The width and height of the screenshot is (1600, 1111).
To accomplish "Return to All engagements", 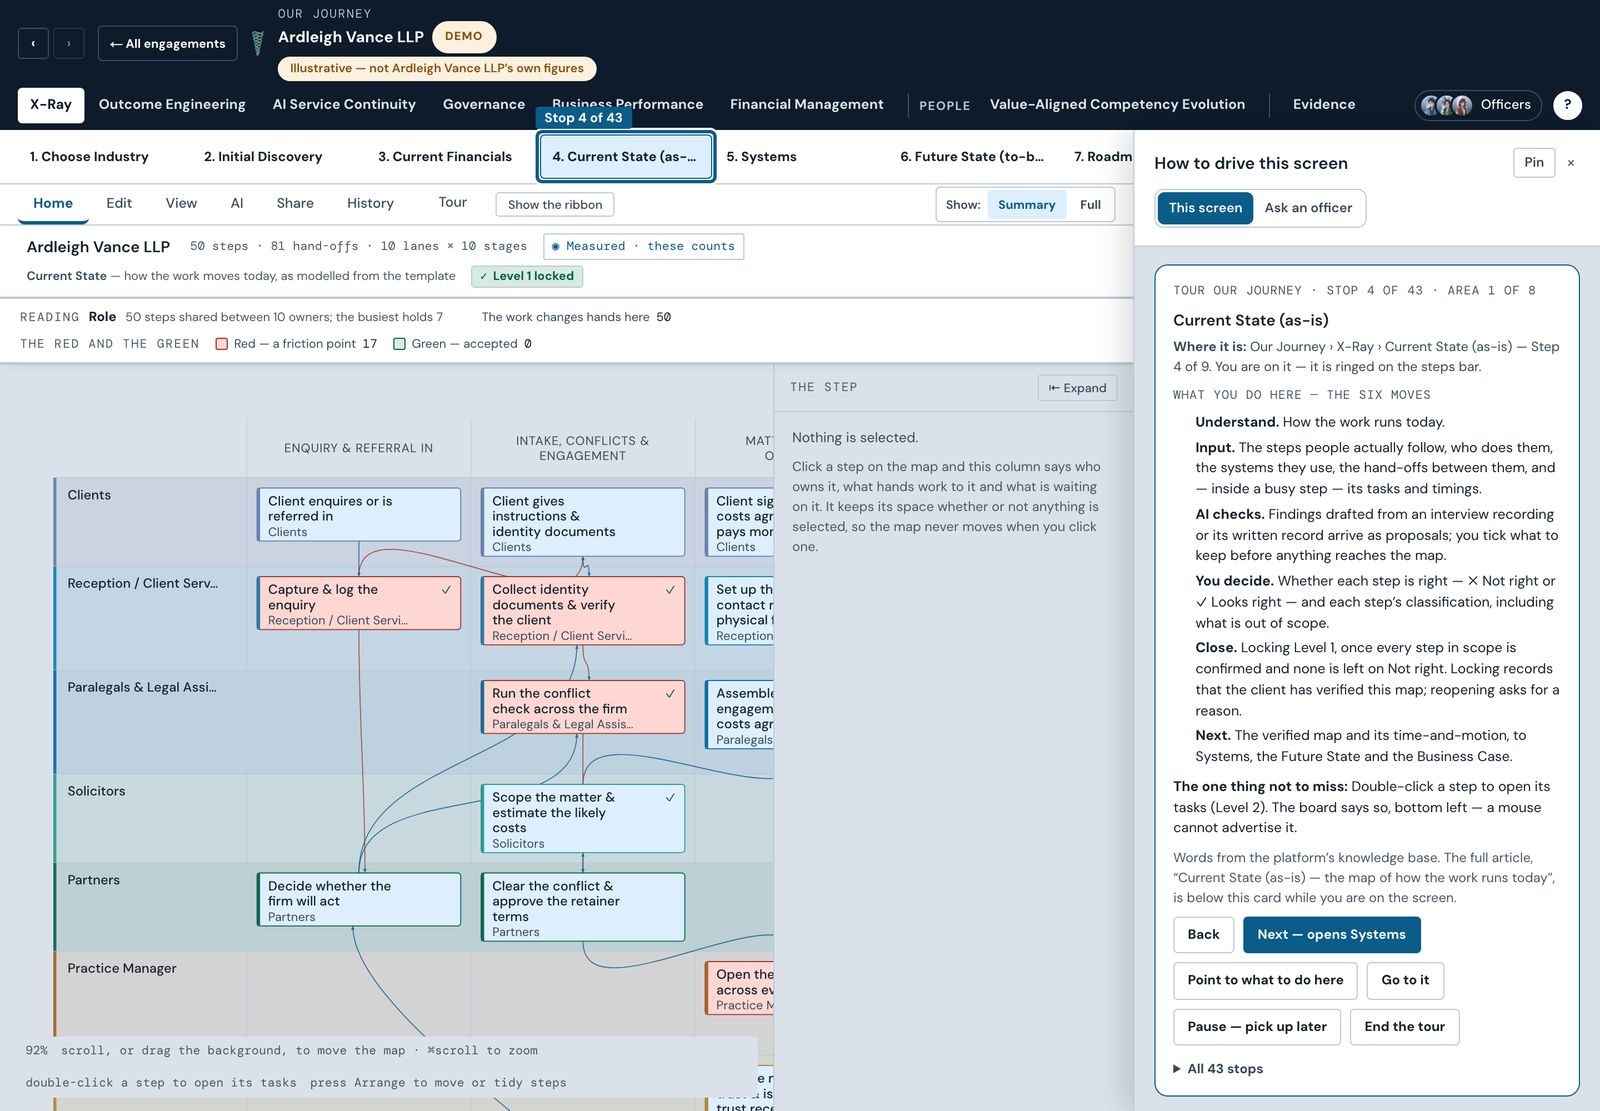I will [167, 43].
